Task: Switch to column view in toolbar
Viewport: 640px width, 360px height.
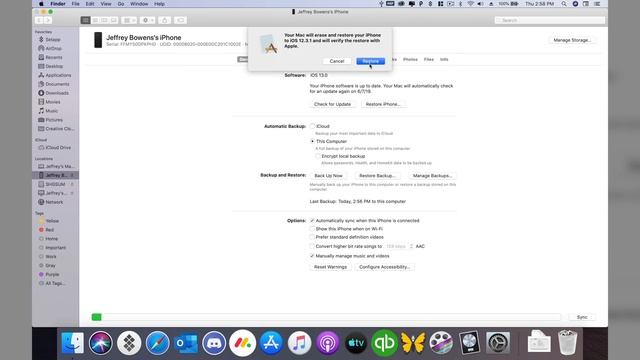Action: click(104, 20)
